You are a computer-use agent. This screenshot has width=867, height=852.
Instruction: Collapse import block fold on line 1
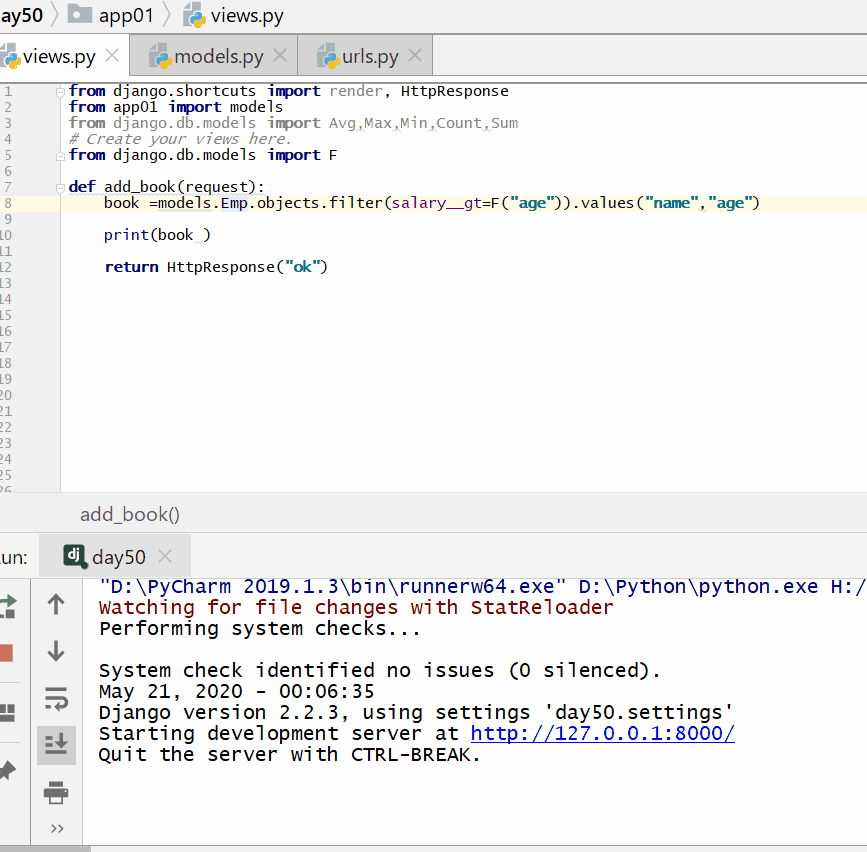(x=61, y=91)
